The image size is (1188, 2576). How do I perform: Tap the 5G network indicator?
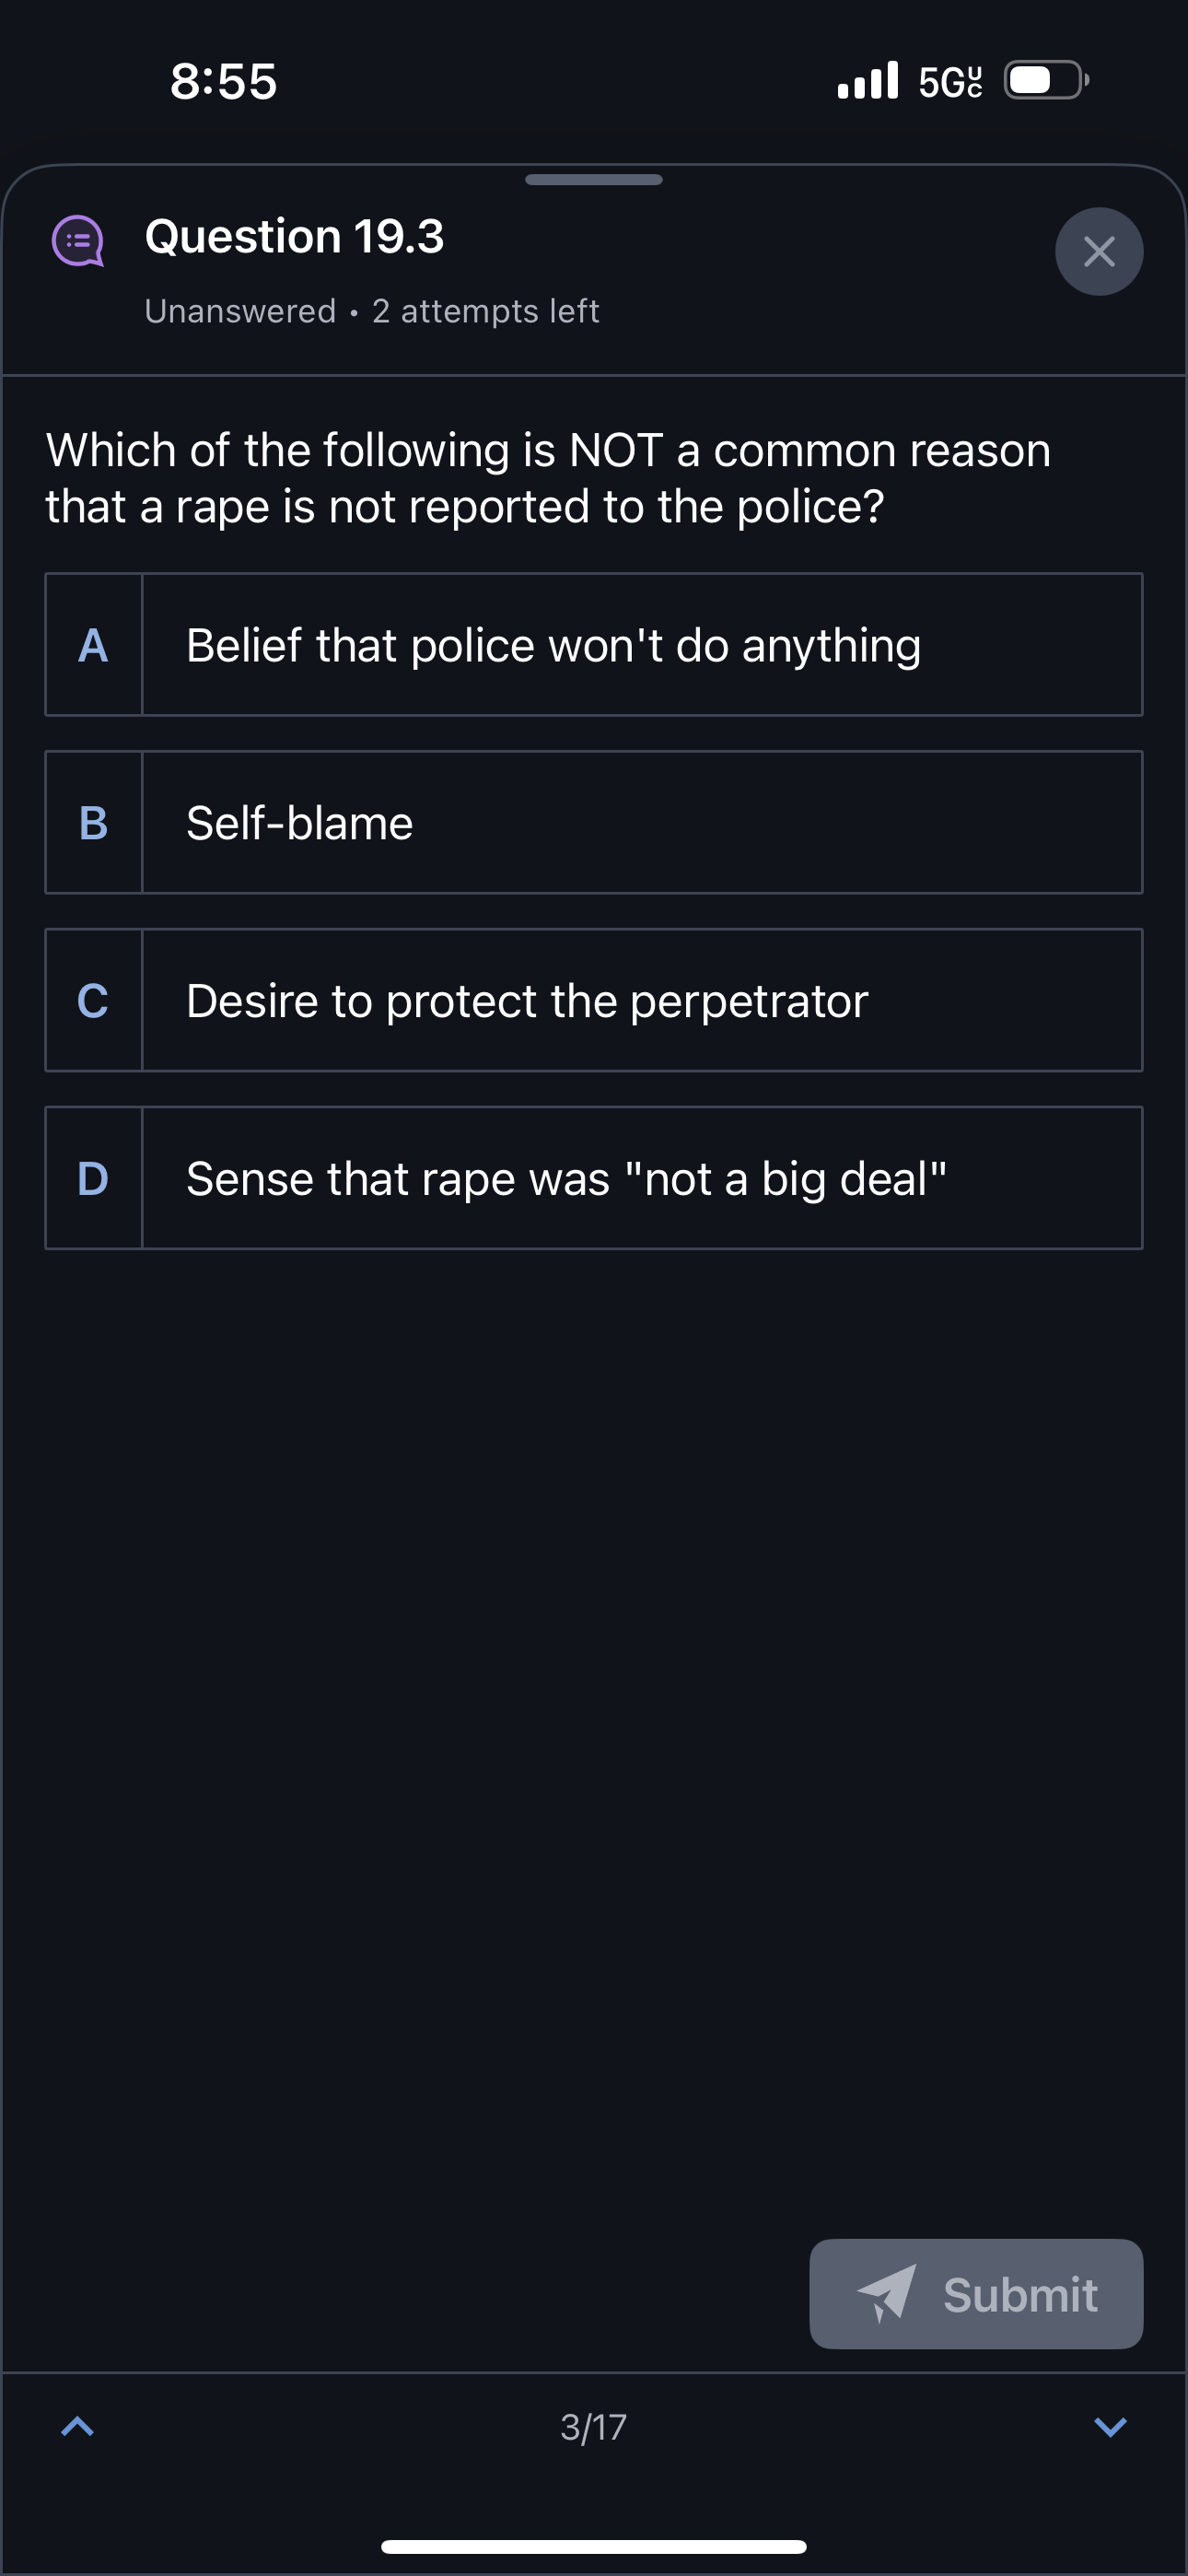click(949, 82)
